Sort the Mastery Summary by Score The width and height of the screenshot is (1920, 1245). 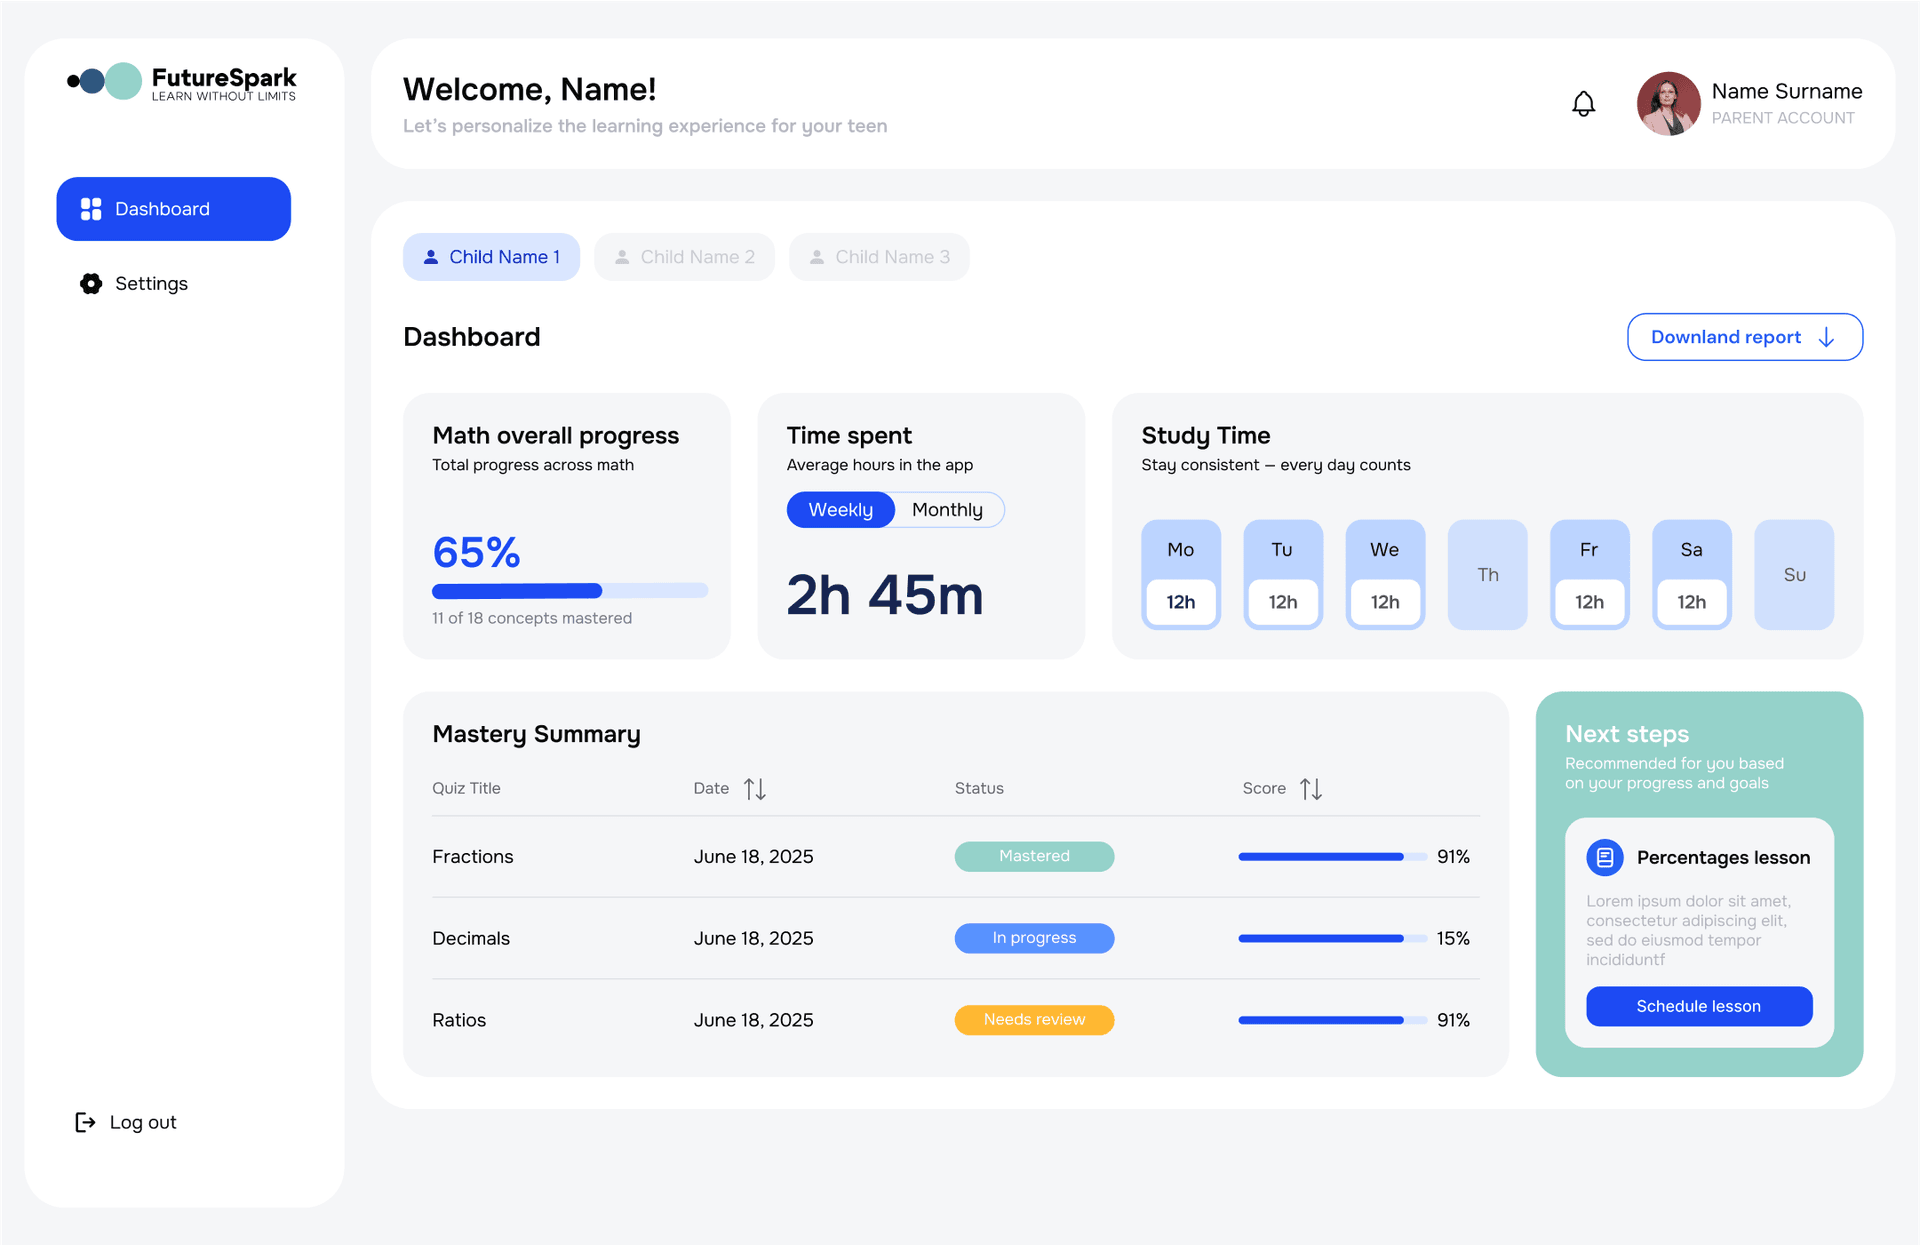tap(1311, 788)
